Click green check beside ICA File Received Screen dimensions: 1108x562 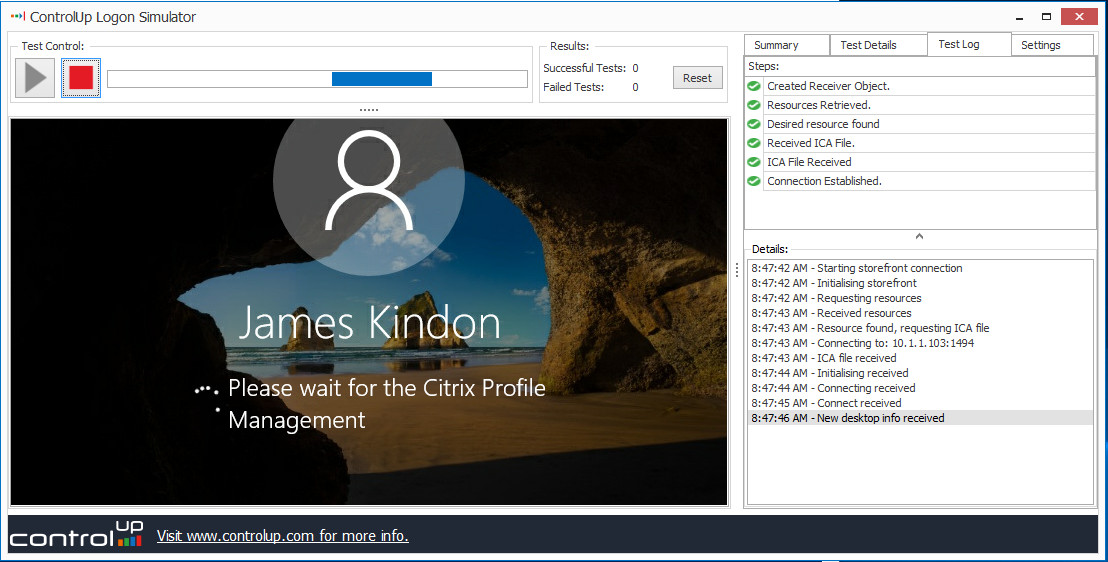(754, 162)
